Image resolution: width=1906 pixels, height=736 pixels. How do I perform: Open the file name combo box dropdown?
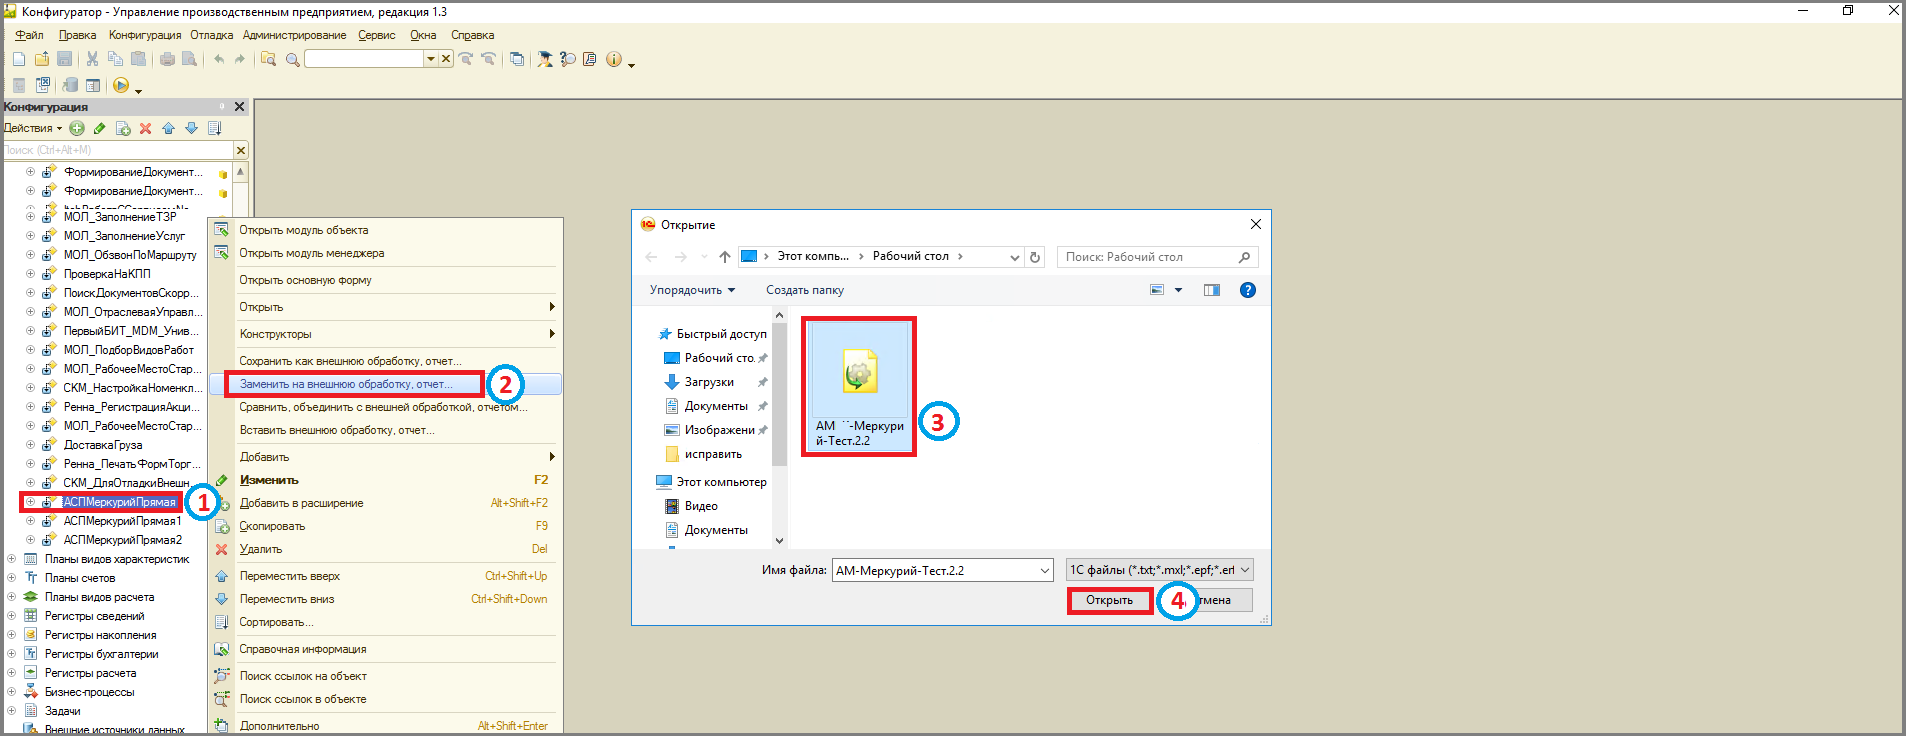coord(1045,571)
